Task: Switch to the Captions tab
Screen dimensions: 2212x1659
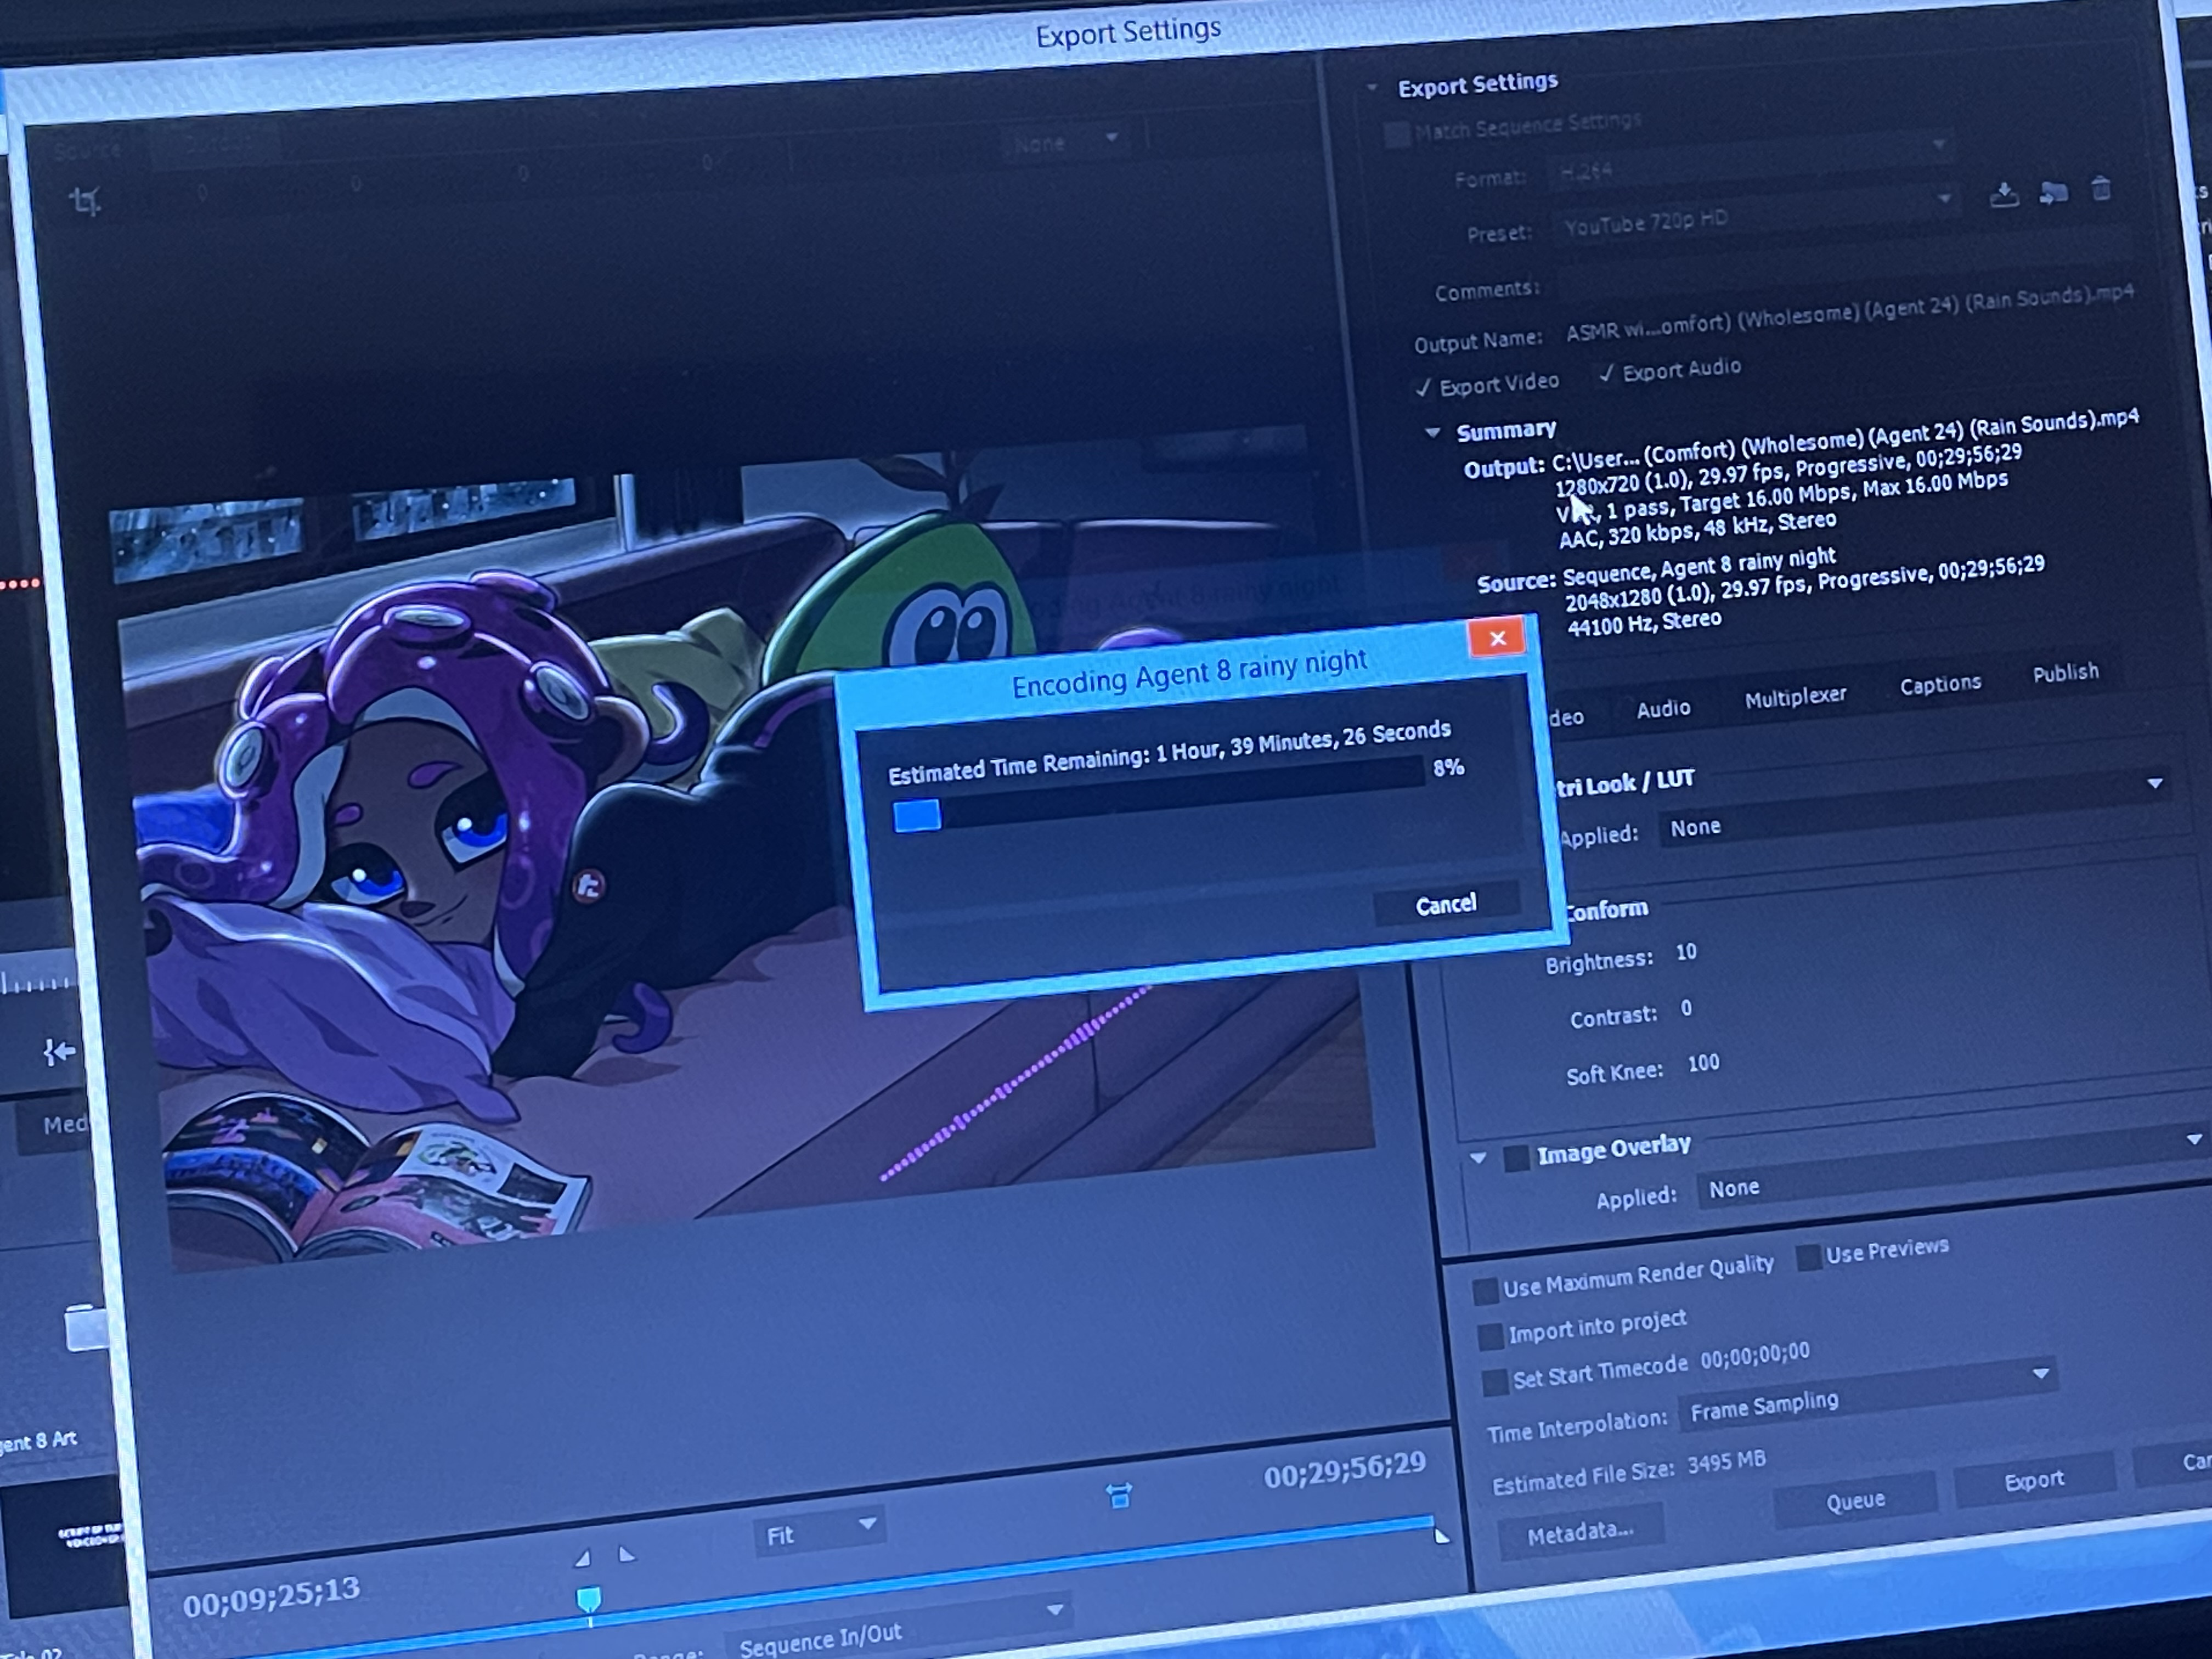Action: point(1940,685)
